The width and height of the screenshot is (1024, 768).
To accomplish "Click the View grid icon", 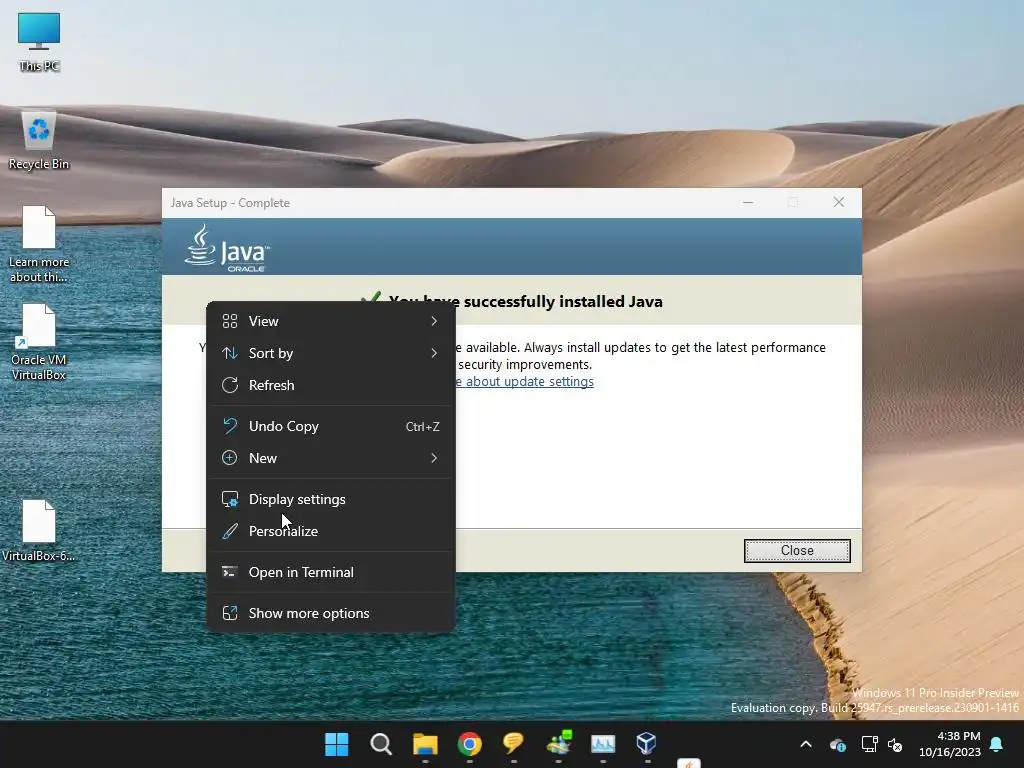I will [230, 321].
